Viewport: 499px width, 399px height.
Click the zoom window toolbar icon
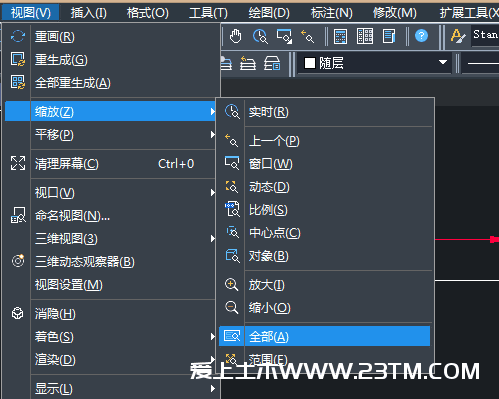tap(284, 36)
